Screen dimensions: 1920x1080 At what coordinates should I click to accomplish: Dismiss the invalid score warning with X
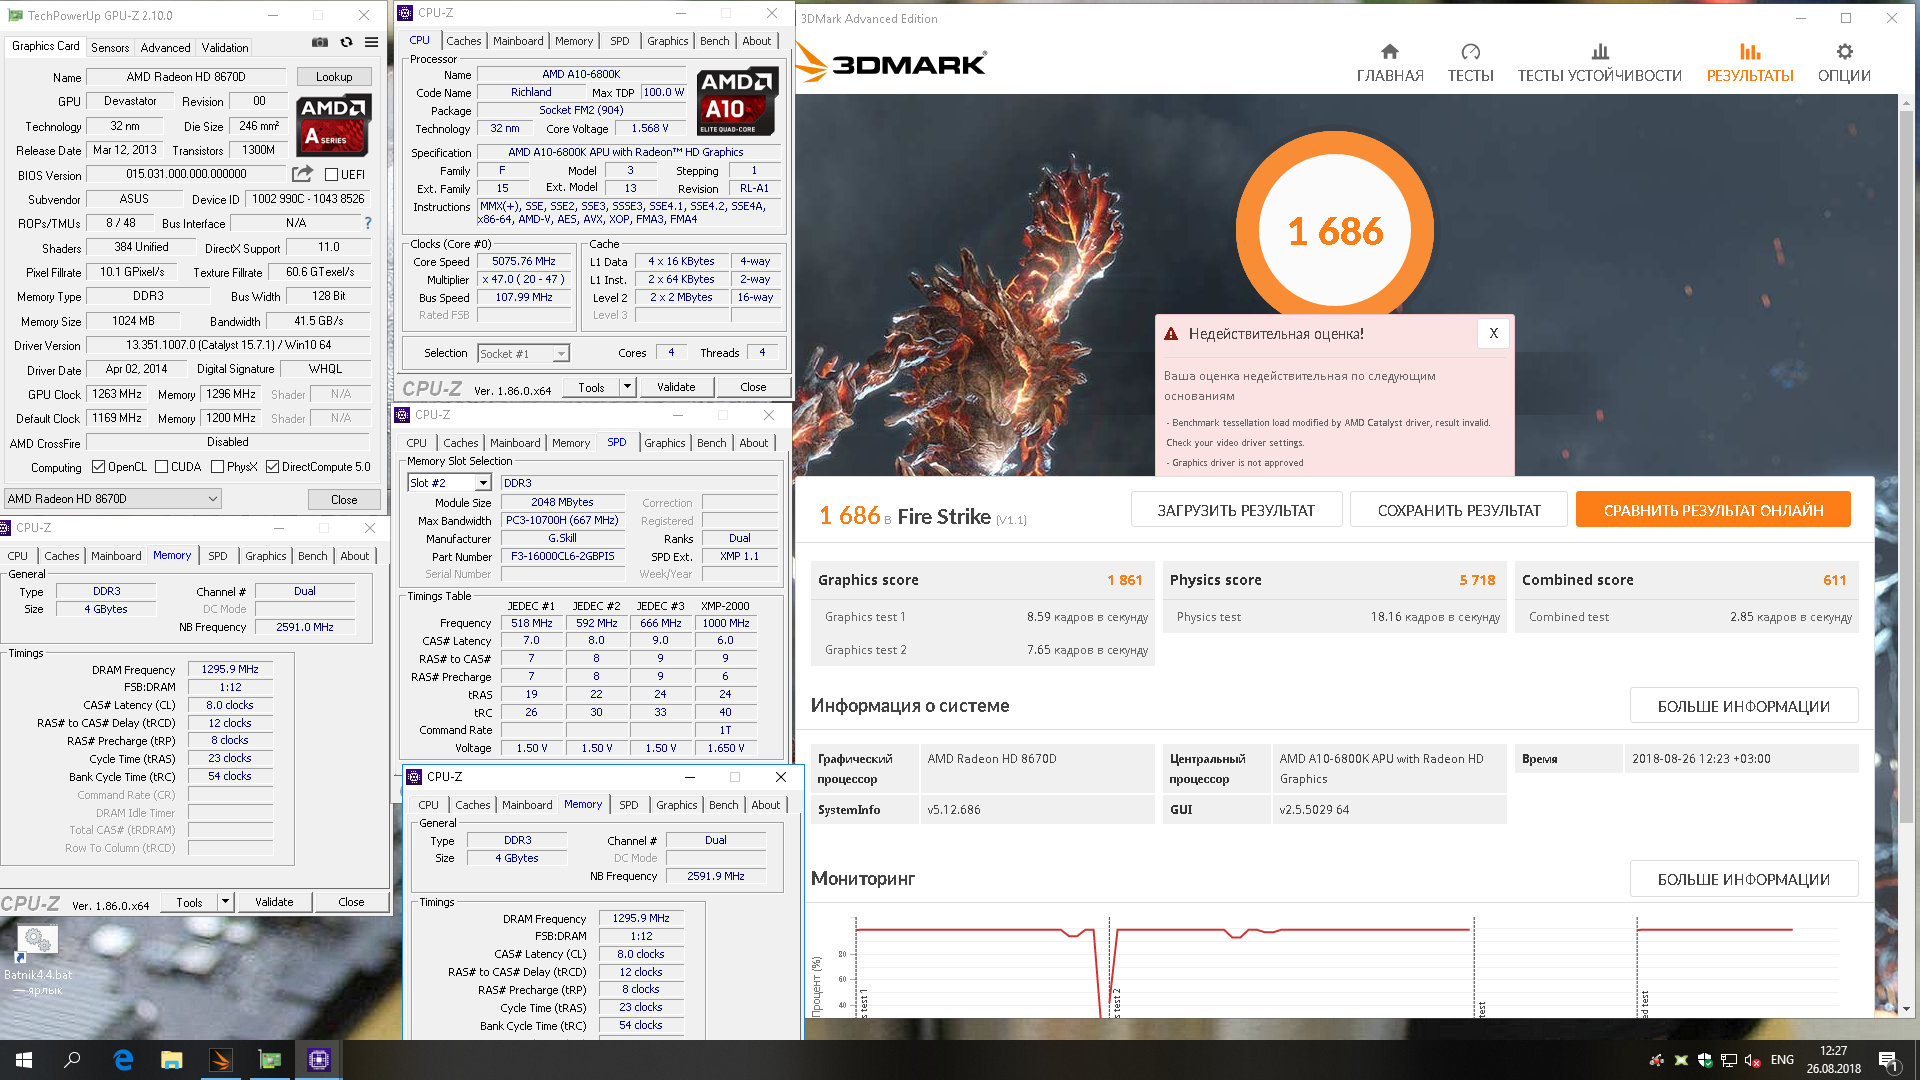(1493, 334)
